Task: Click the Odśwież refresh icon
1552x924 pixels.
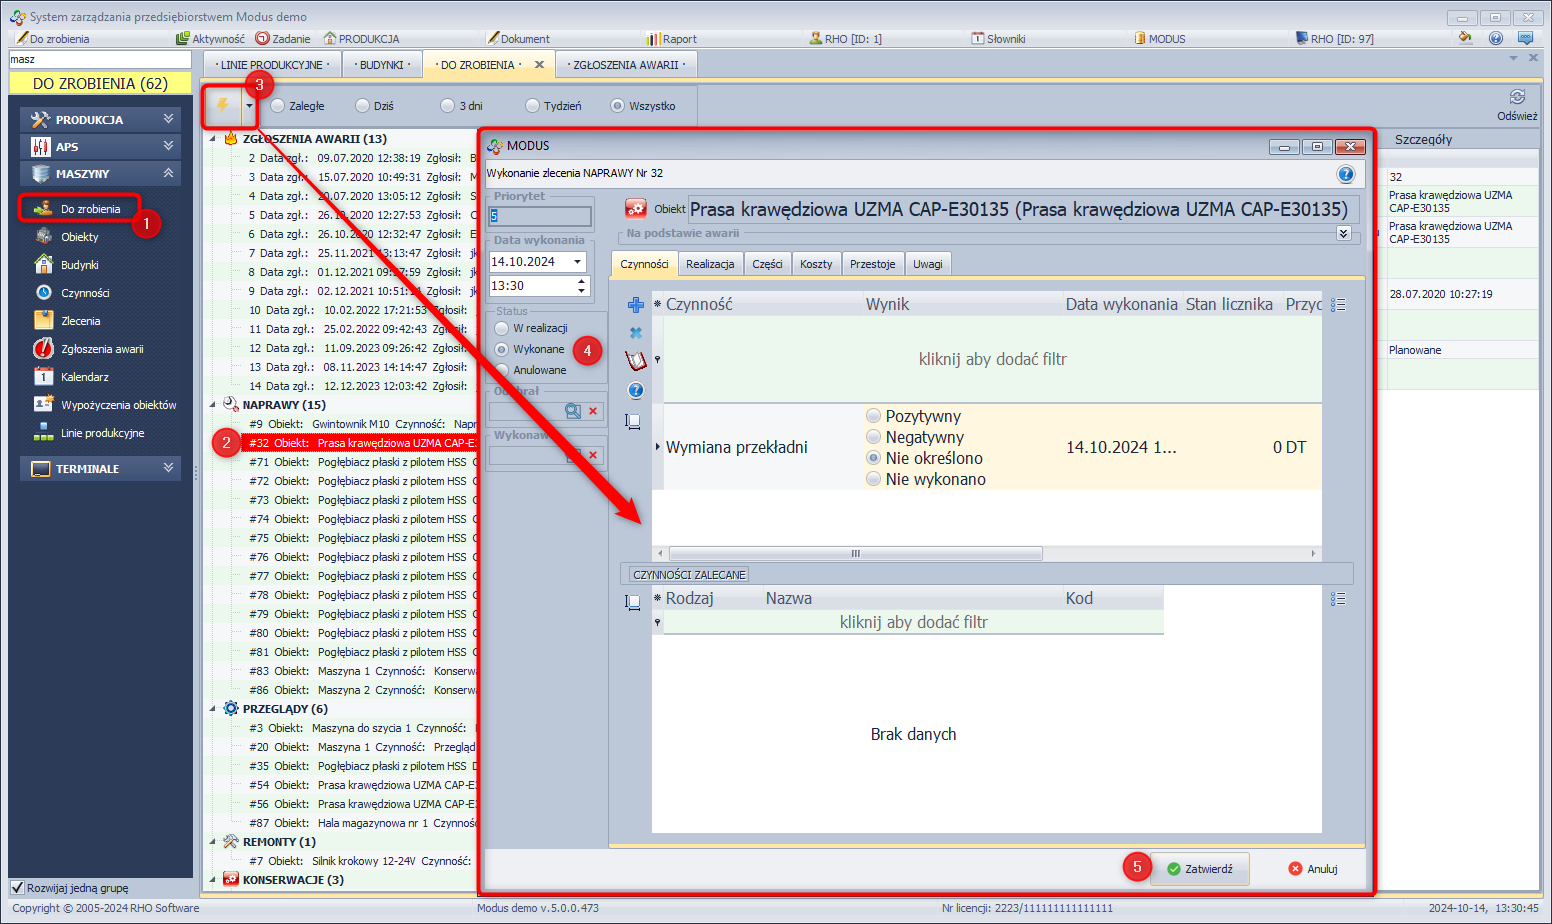Action: pyautogui.click(x=1517, y=97)
